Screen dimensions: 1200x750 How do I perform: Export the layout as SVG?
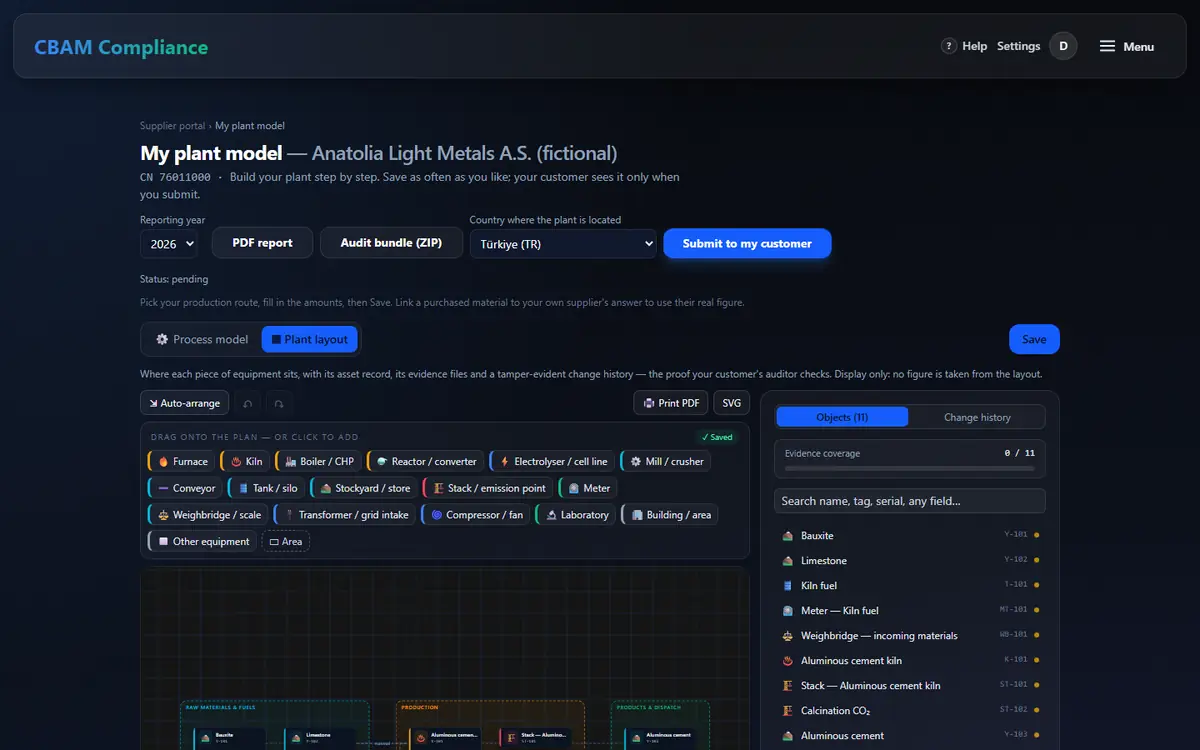point(732,403)
